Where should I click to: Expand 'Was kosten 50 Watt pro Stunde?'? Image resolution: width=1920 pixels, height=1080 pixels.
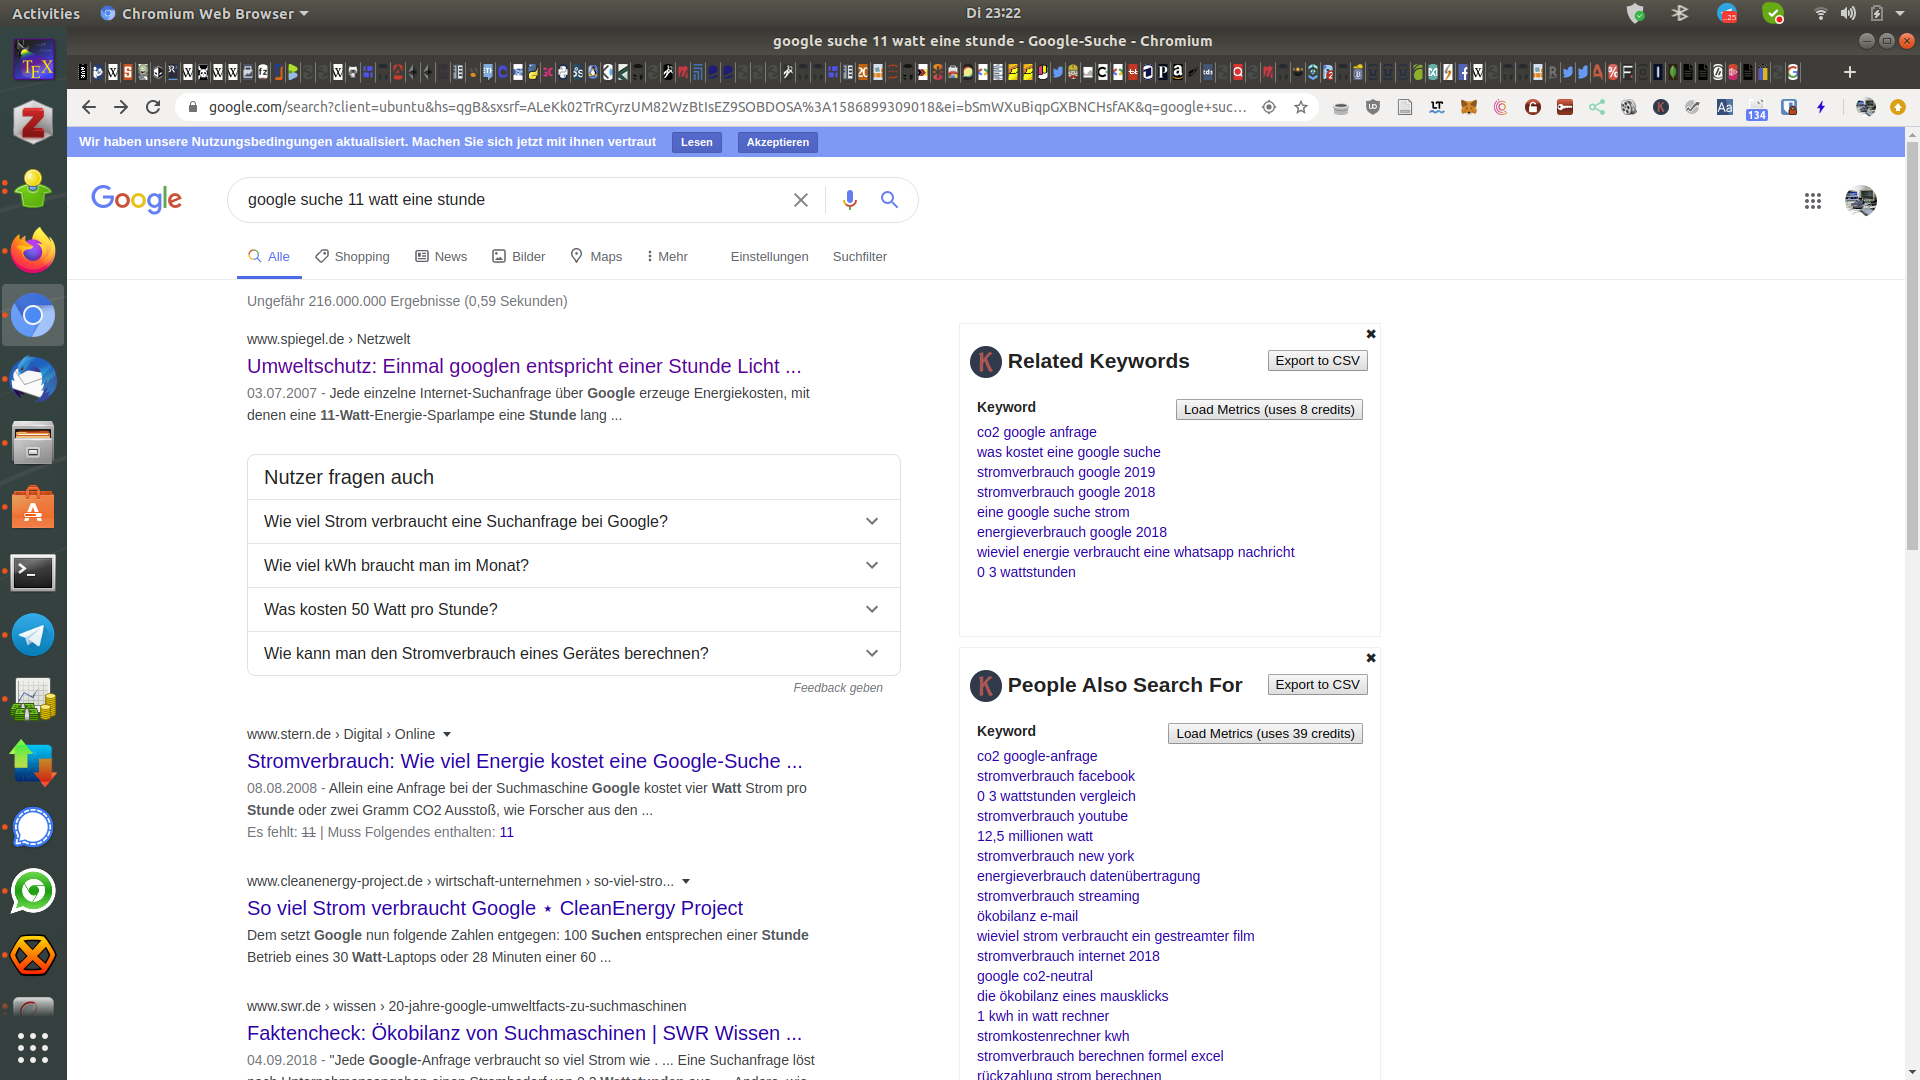pyautogui.click(x=573, y=610)
